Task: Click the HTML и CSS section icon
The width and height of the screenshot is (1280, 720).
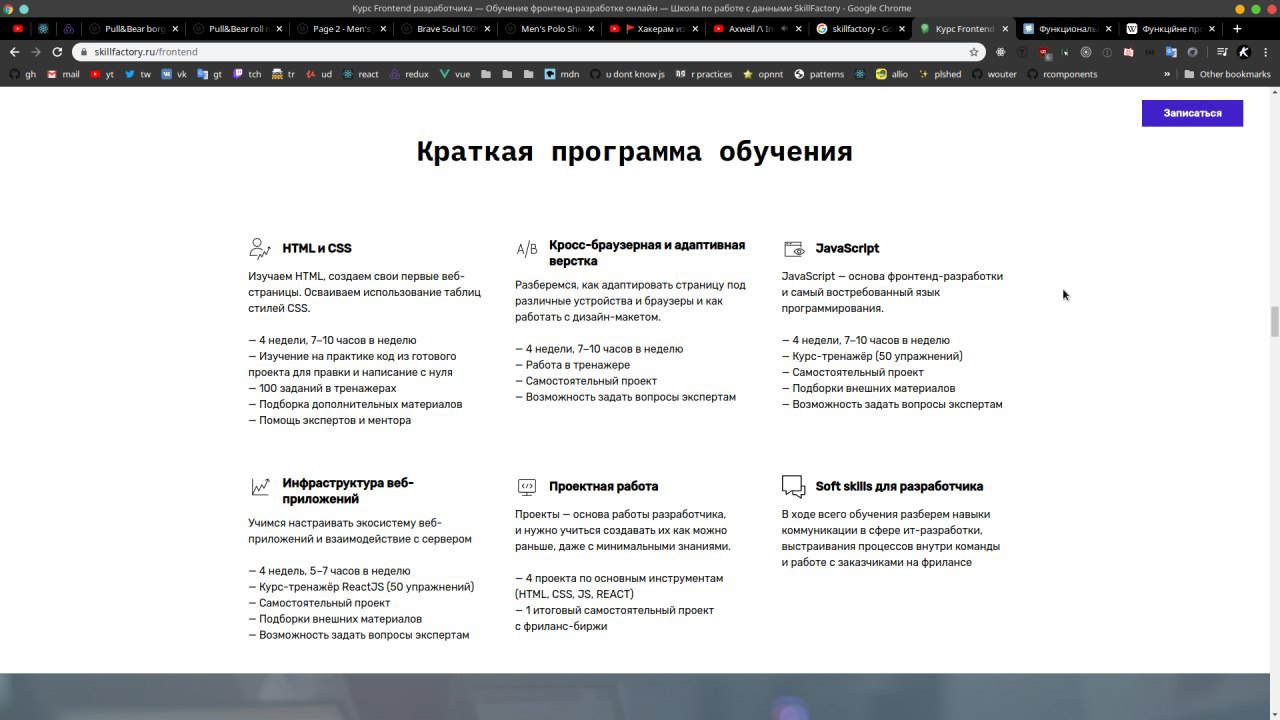Action: click(259, 248)
